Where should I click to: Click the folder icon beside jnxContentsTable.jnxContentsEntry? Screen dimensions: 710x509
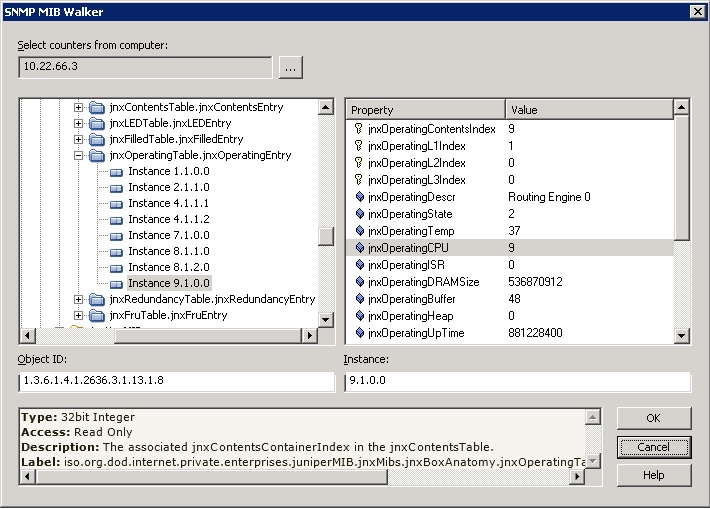coord(97,107)
